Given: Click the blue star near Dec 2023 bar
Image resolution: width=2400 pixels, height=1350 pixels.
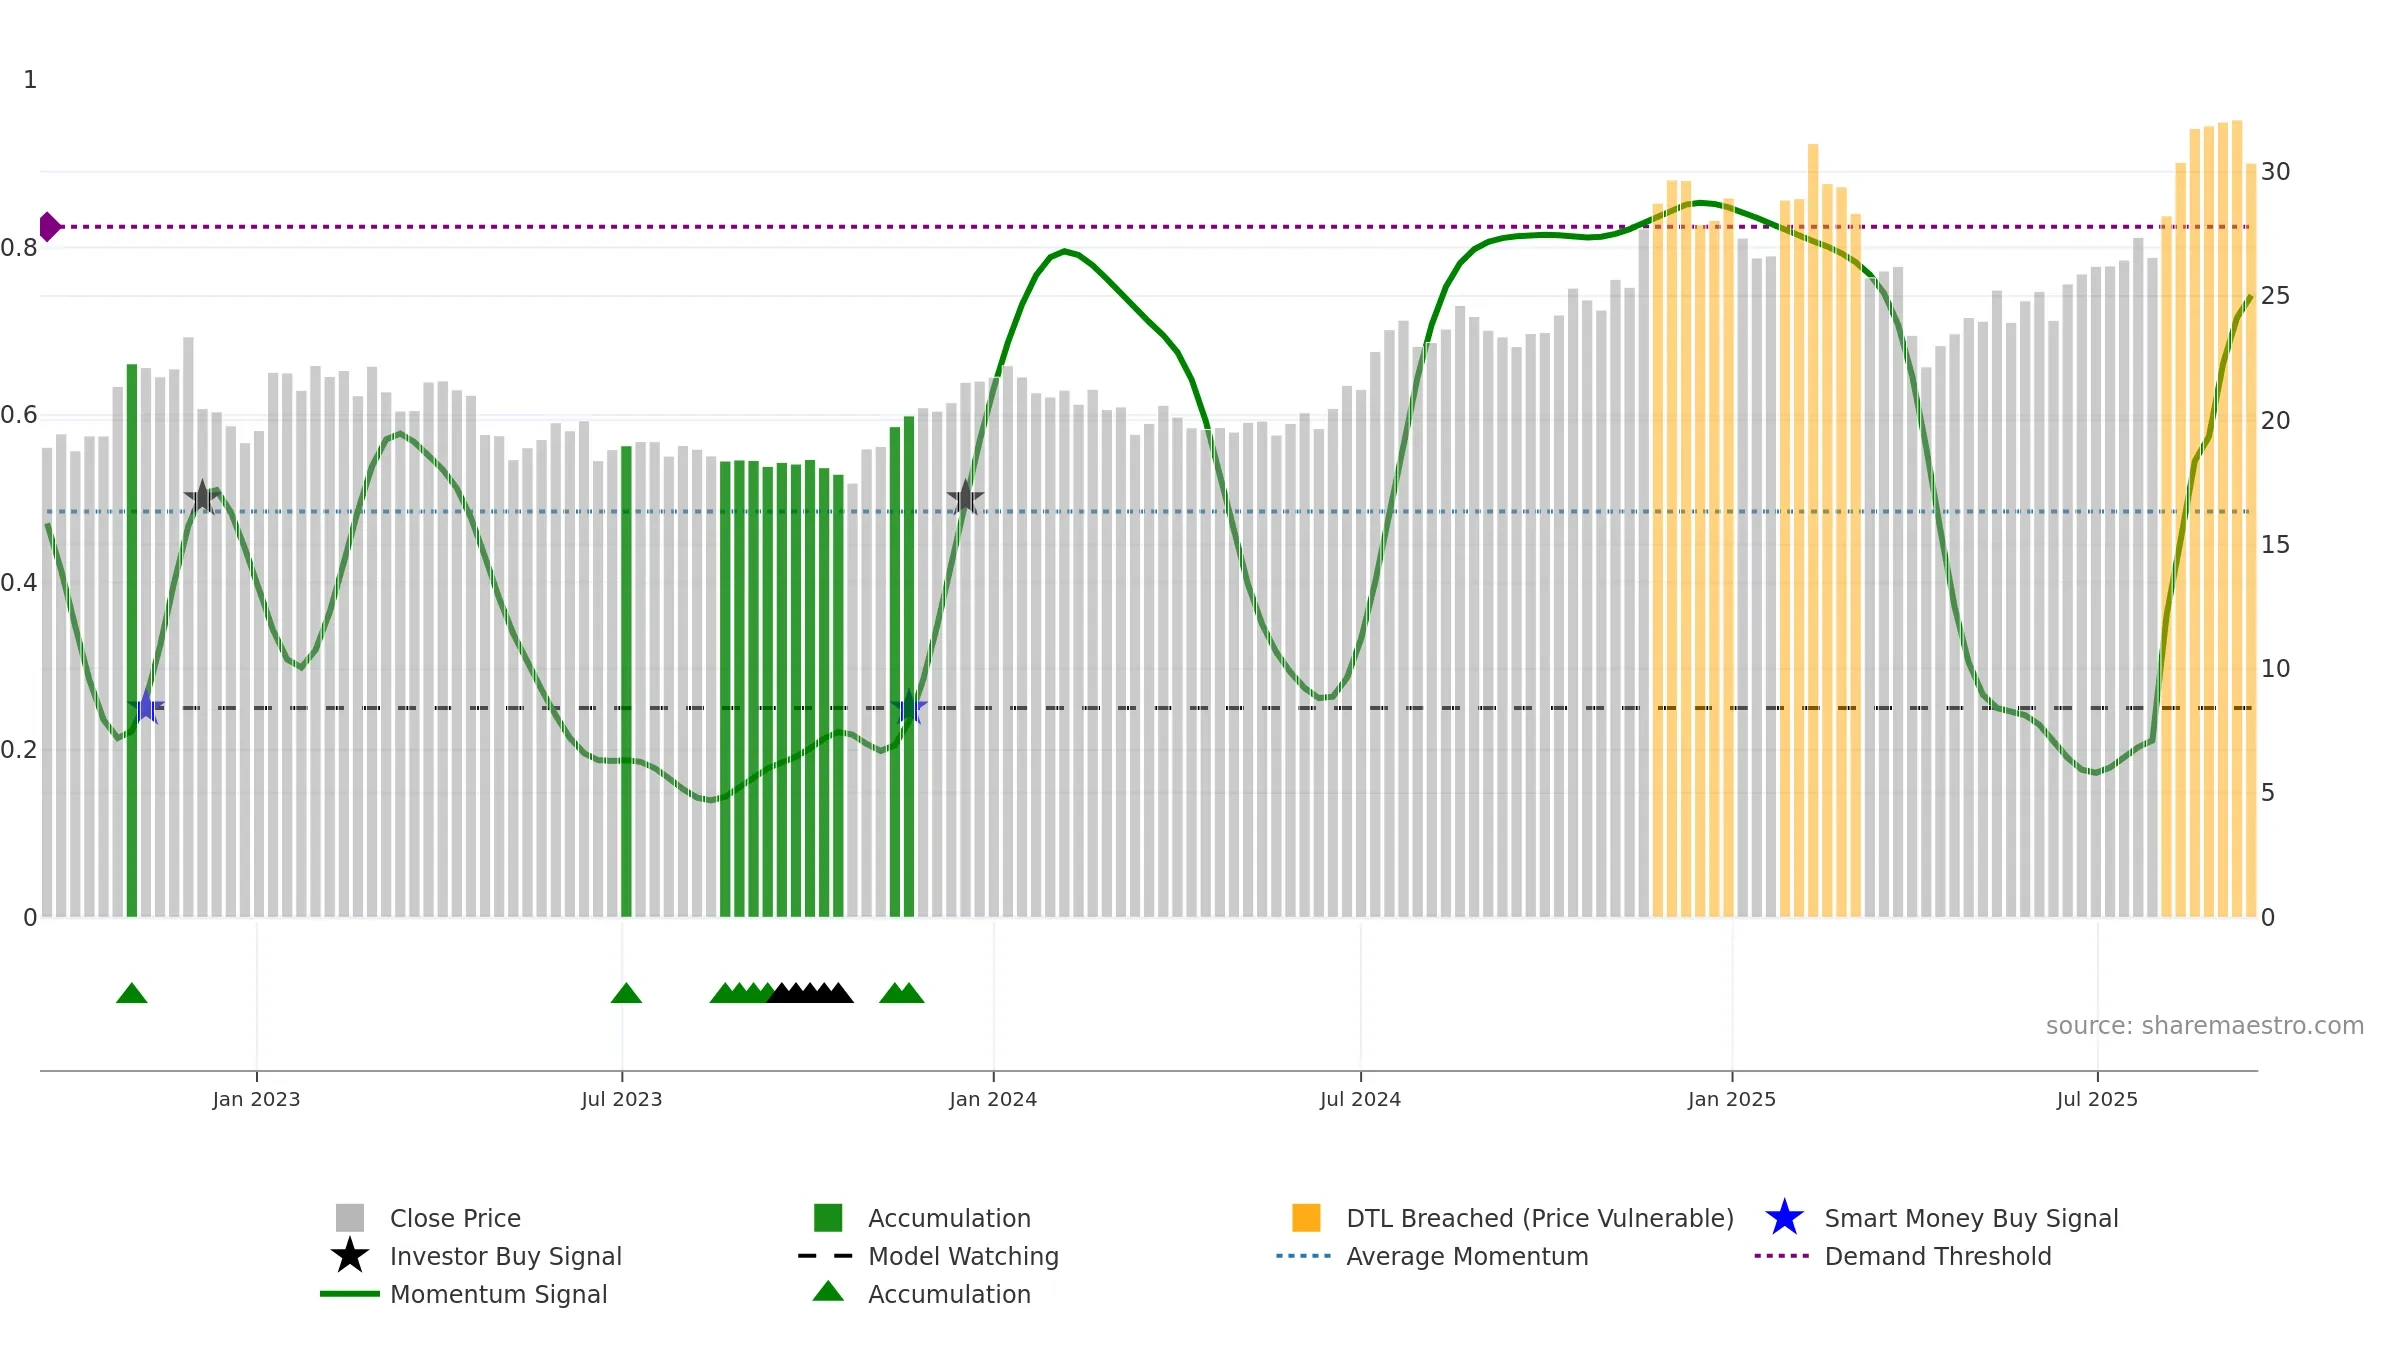Looking at the screenshot, I should pyautogui.click(x=909, y=708).
